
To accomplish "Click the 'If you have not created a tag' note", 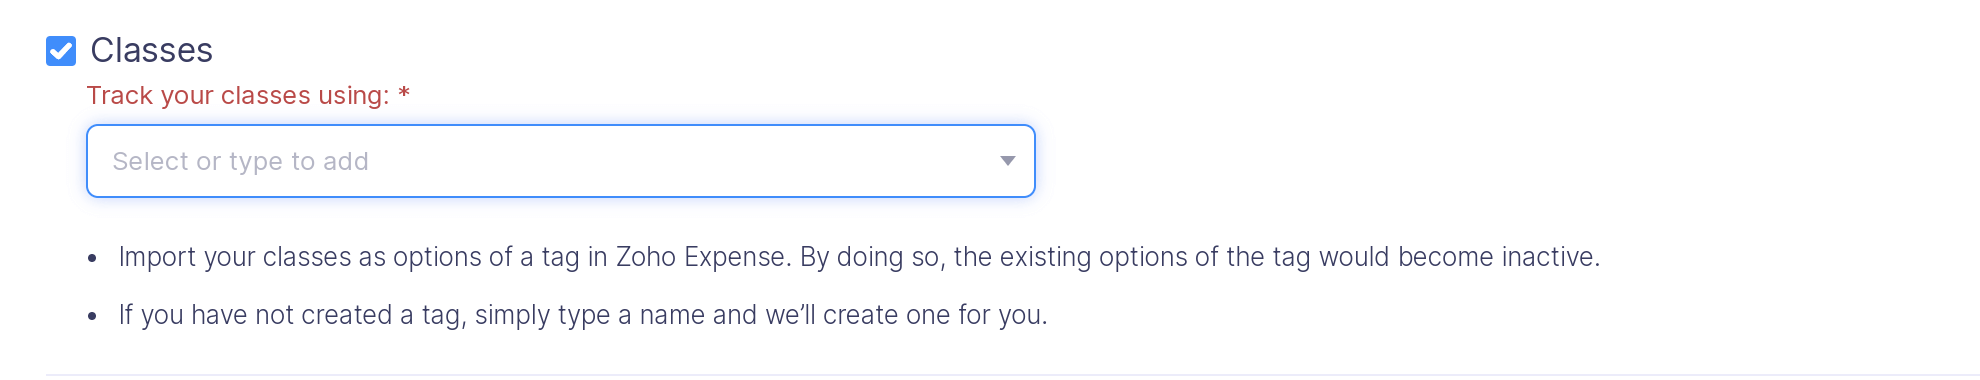I will click(x=583, y=315).
